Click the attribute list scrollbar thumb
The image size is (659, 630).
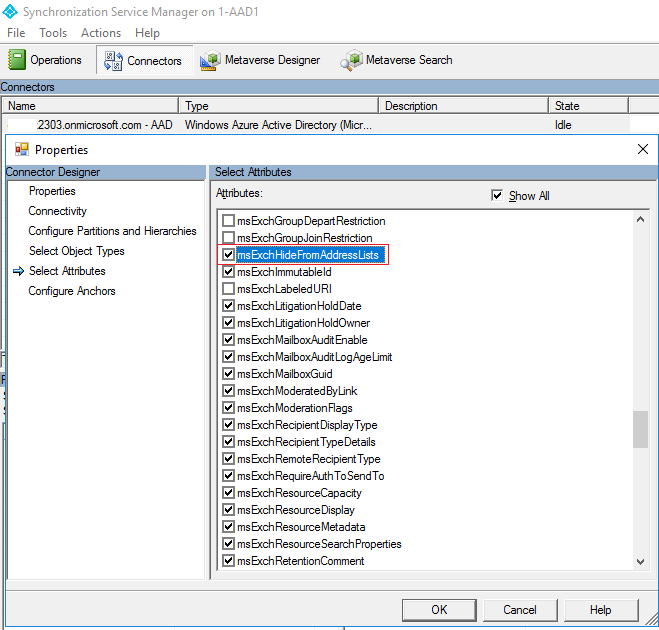(x=641, y=429)
